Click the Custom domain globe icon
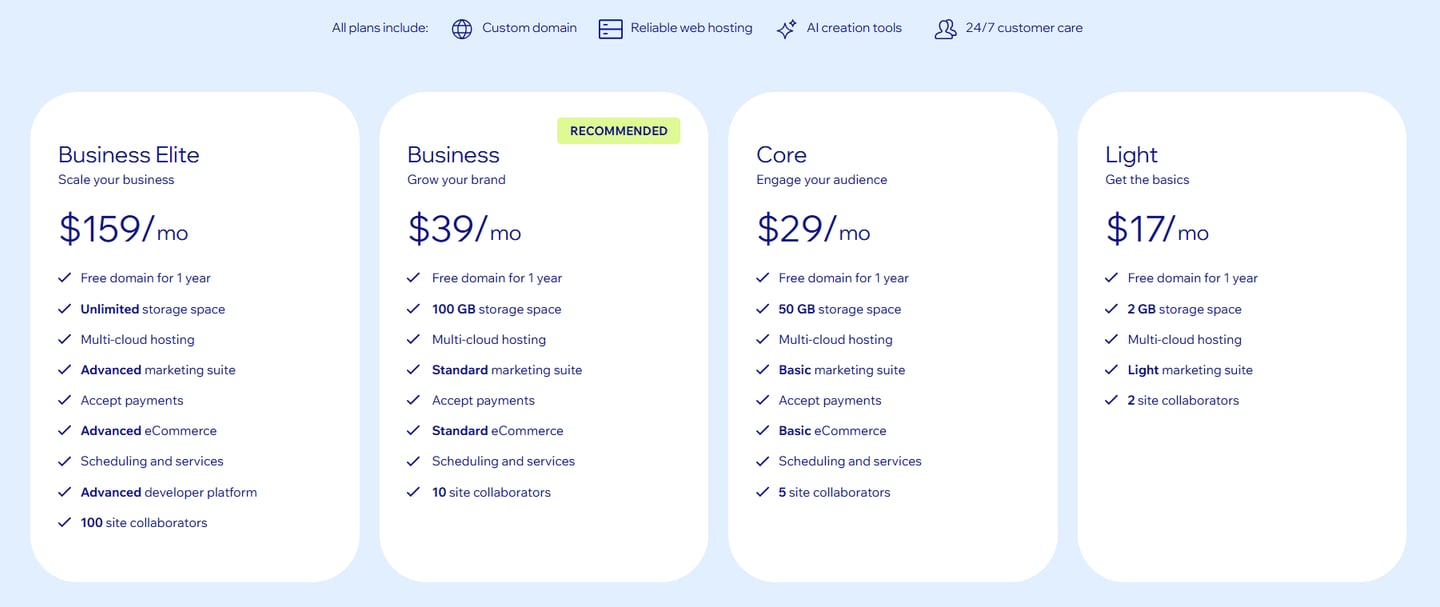Screen dimensions: 1440x607 click(462, 28)
